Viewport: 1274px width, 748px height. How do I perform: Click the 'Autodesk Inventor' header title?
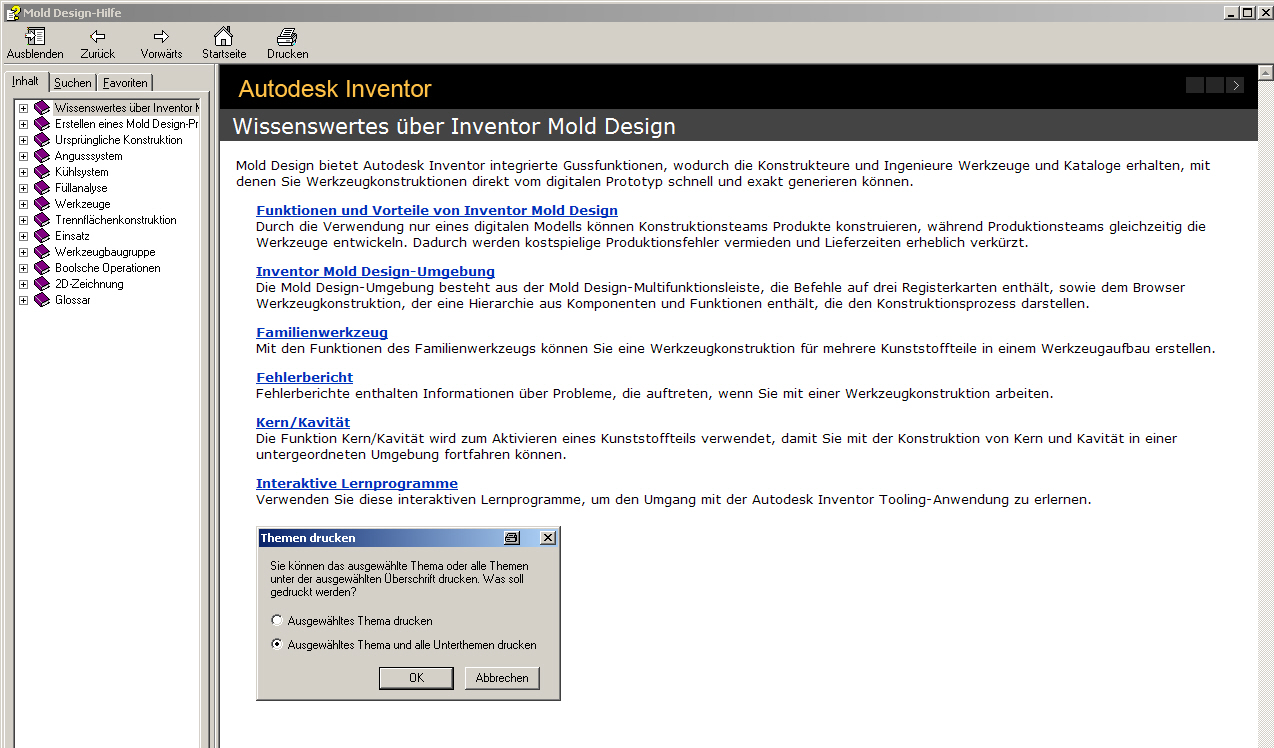tap(335, 89)
